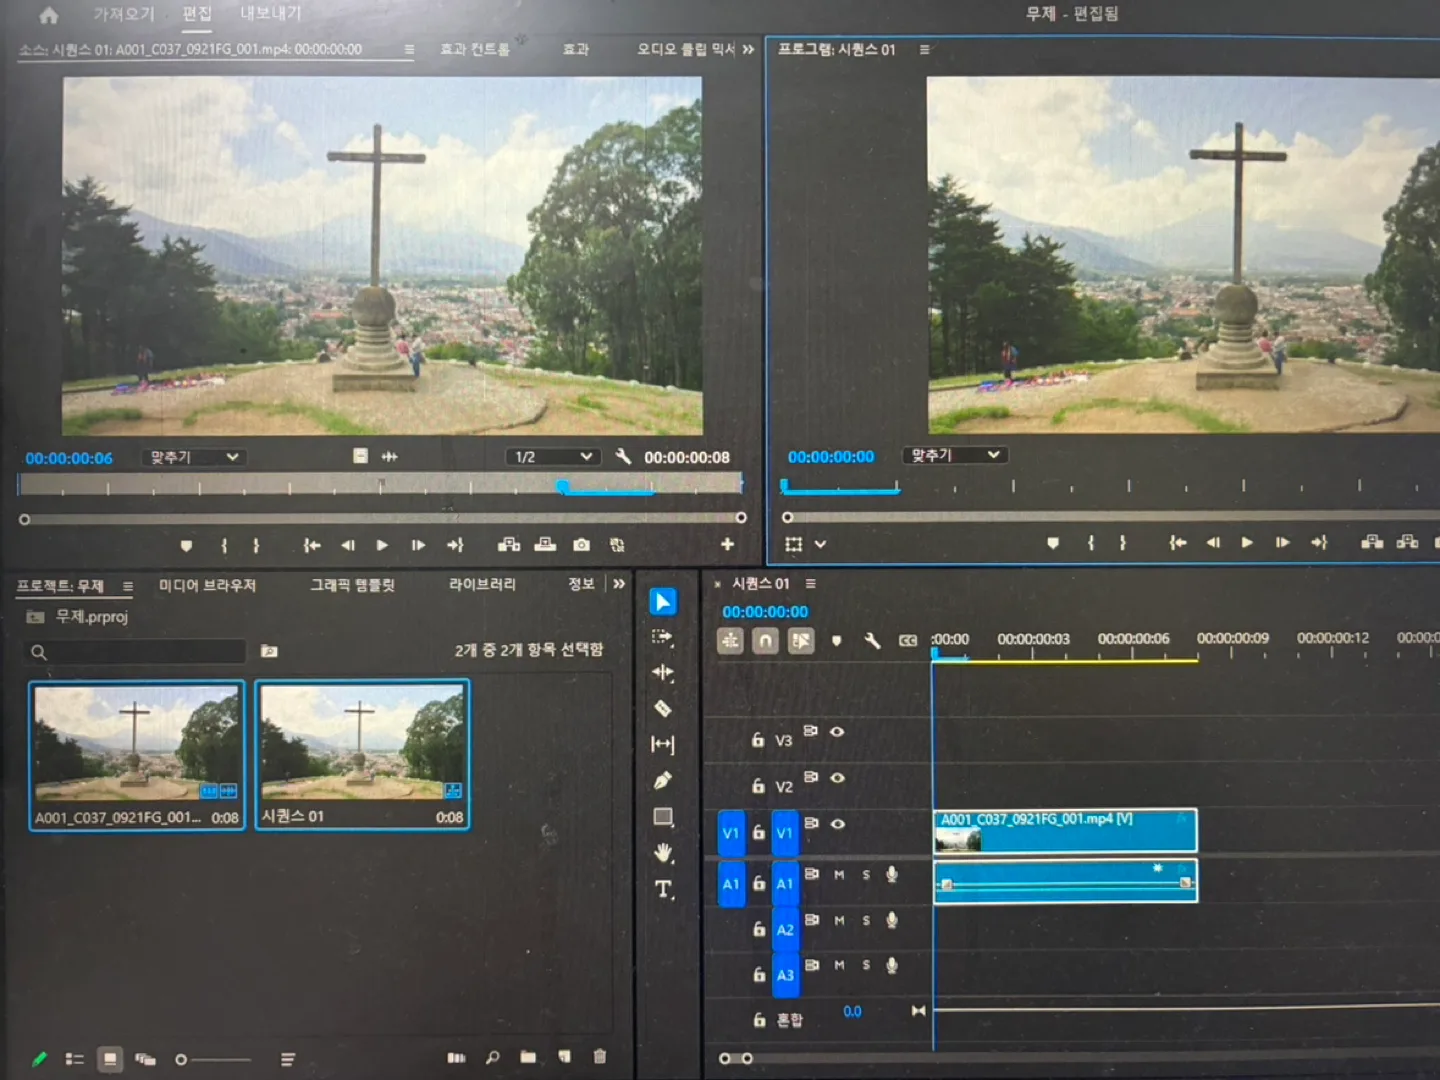This screenshot has height=1080, width=1440.
Task: Open the 그래픽 템플릿 tab
Action: click(352, 585)
